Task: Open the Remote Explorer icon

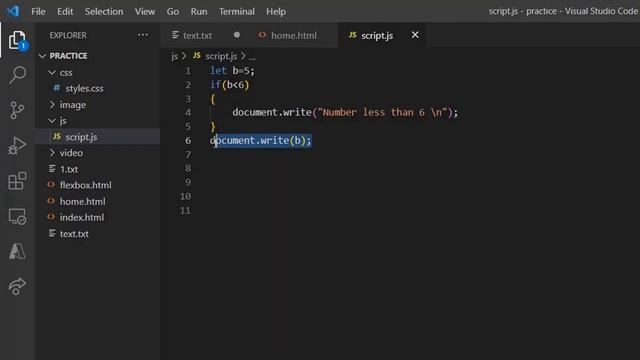Action: (x=17, y=216)
